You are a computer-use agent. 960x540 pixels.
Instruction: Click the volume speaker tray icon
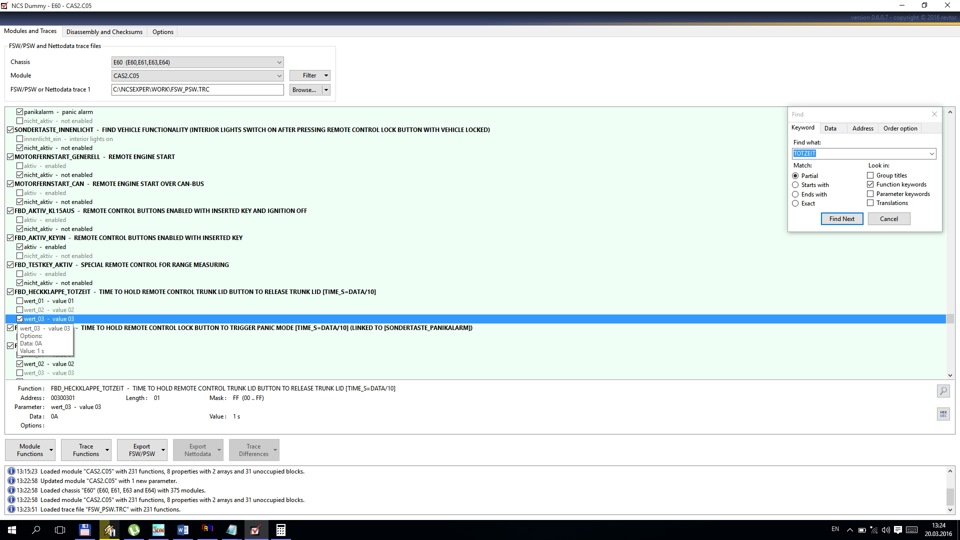pyautogui.click(x=885, y=530)
